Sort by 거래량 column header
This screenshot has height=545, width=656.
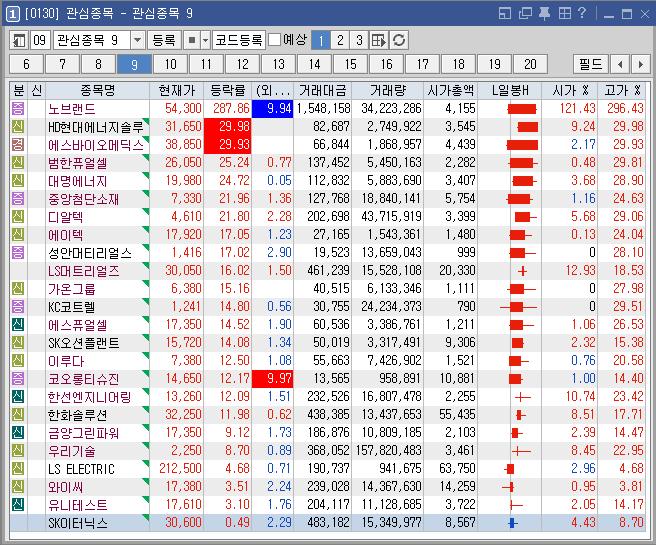pyautogui.click(x=388, y=90)
